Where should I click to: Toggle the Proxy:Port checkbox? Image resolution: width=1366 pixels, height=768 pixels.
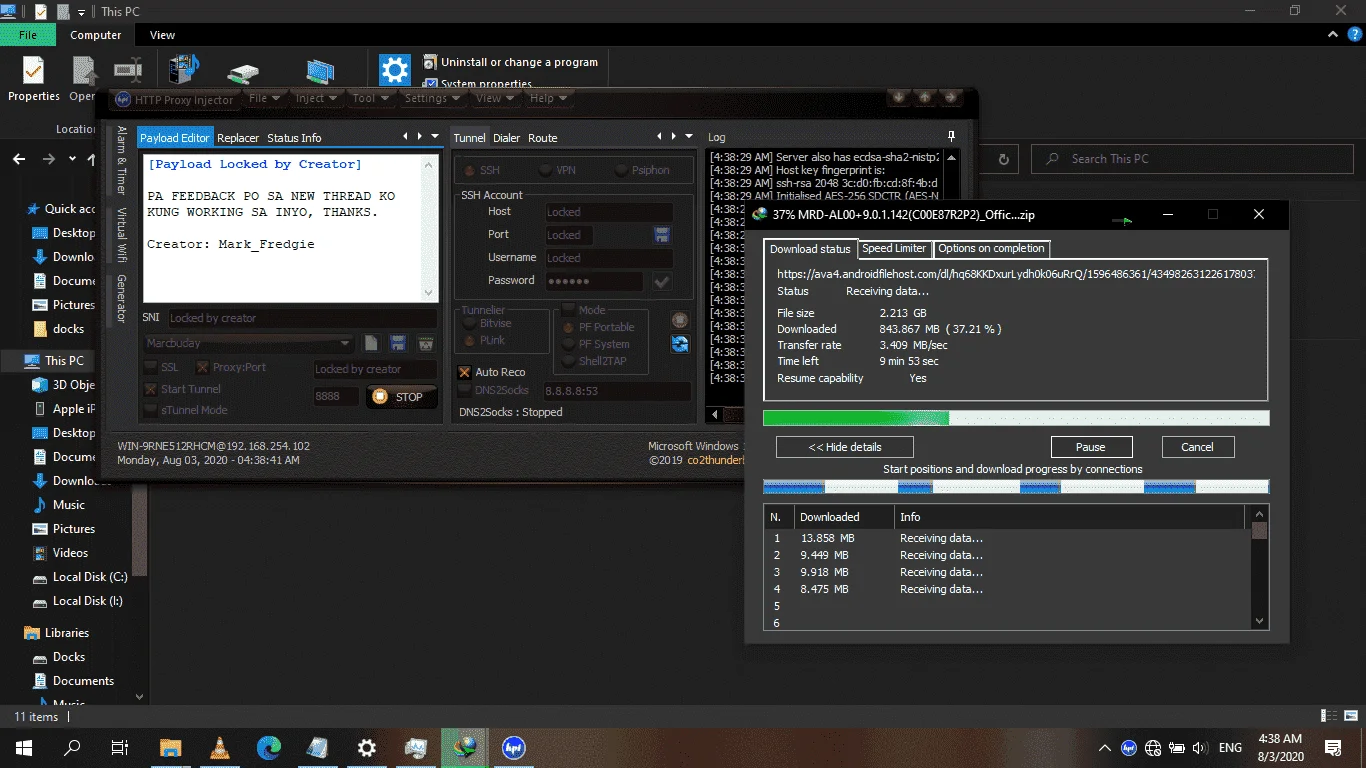point(203,367)
